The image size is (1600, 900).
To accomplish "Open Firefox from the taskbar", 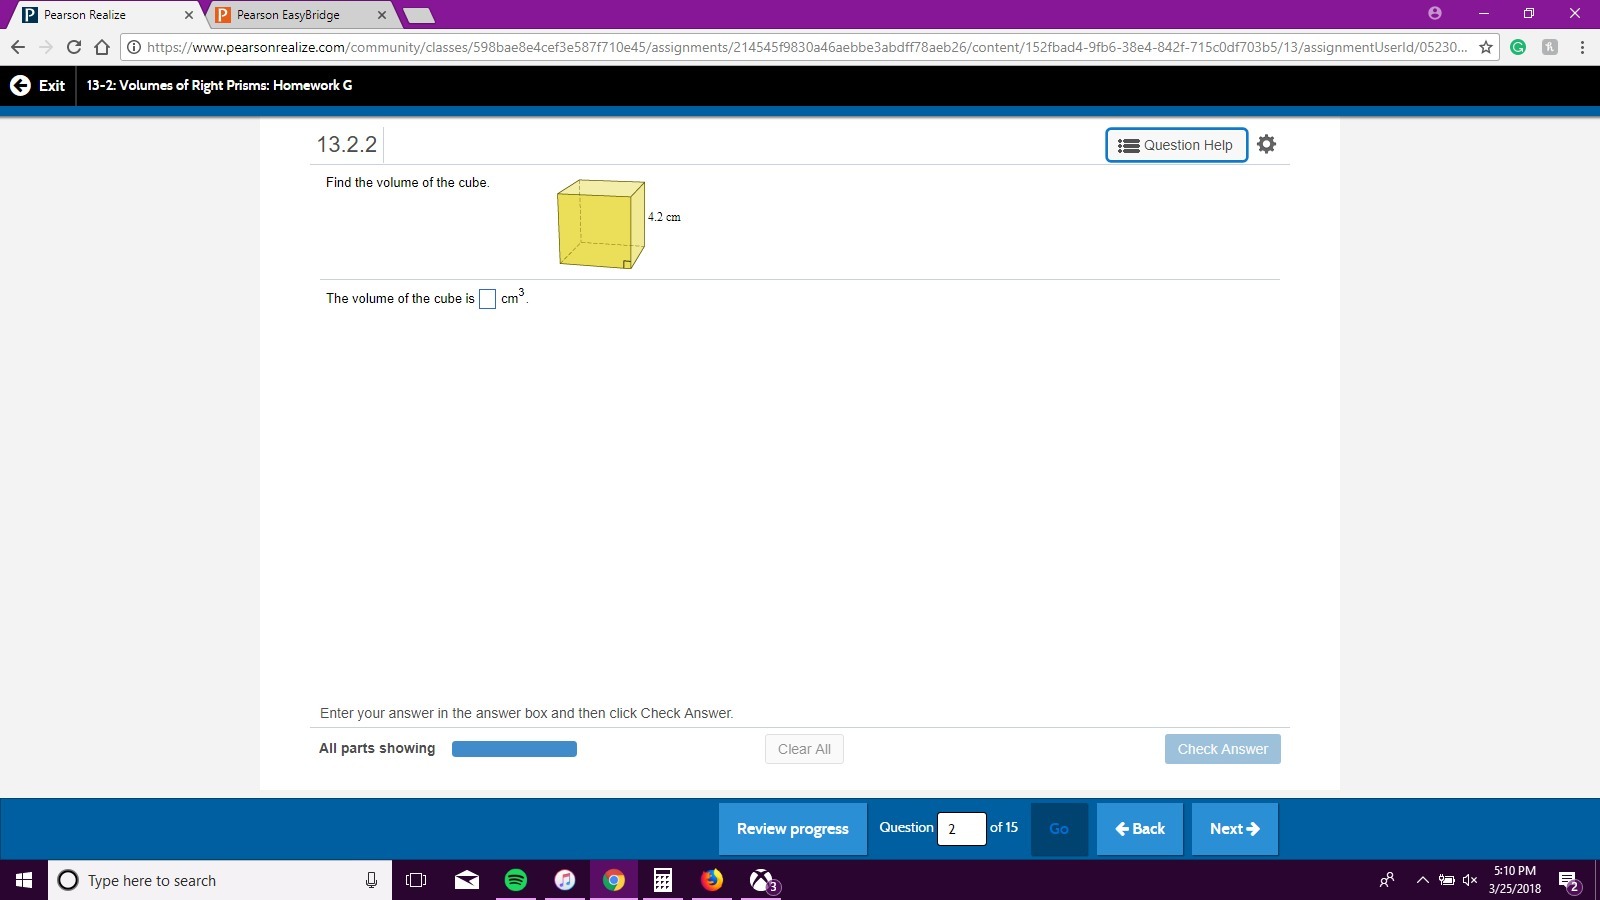I will 712,880.
